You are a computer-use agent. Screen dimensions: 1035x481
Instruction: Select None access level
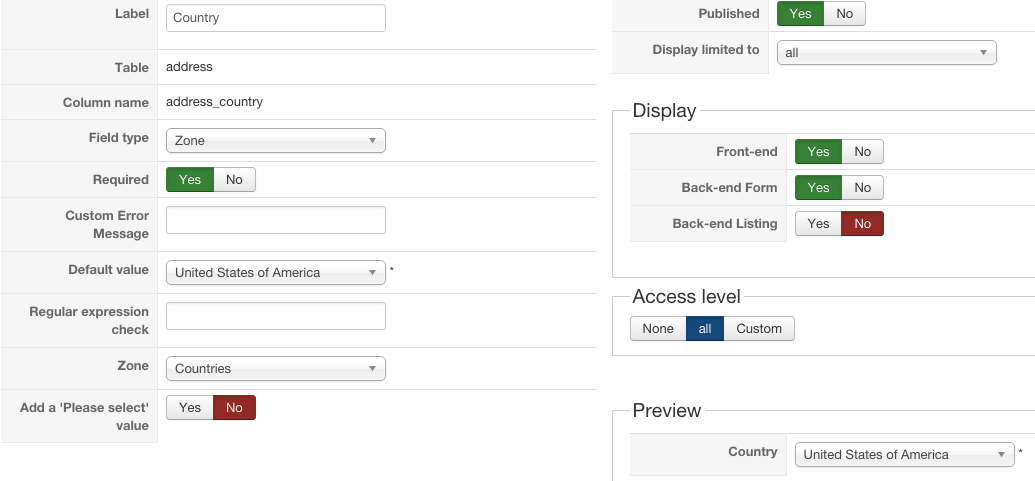[658, 329]
